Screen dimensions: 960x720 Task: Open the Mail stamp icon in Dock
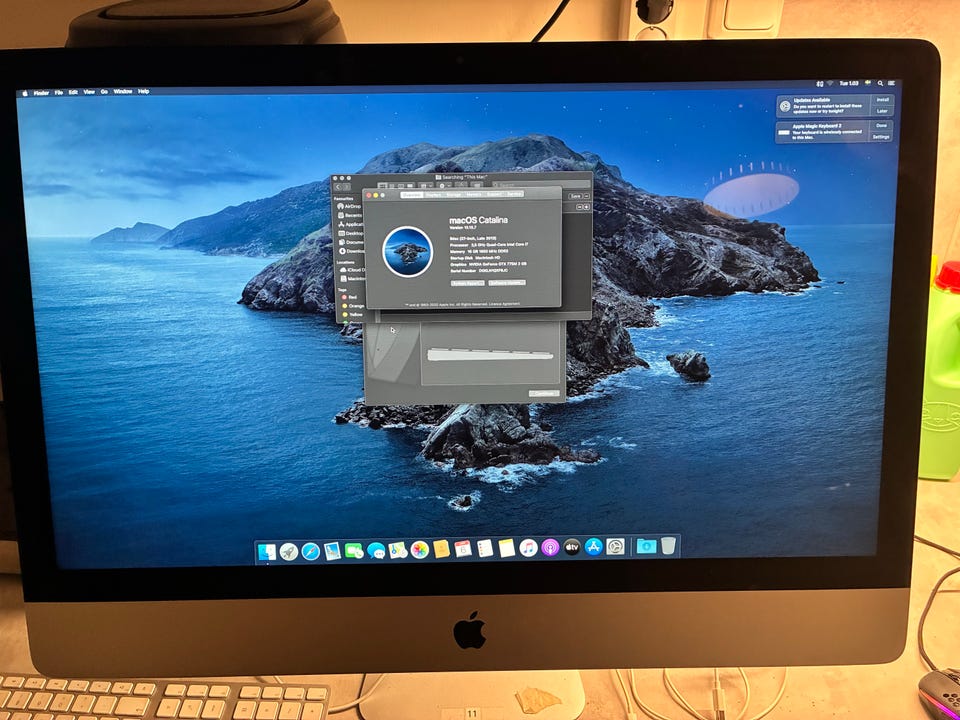332,550
